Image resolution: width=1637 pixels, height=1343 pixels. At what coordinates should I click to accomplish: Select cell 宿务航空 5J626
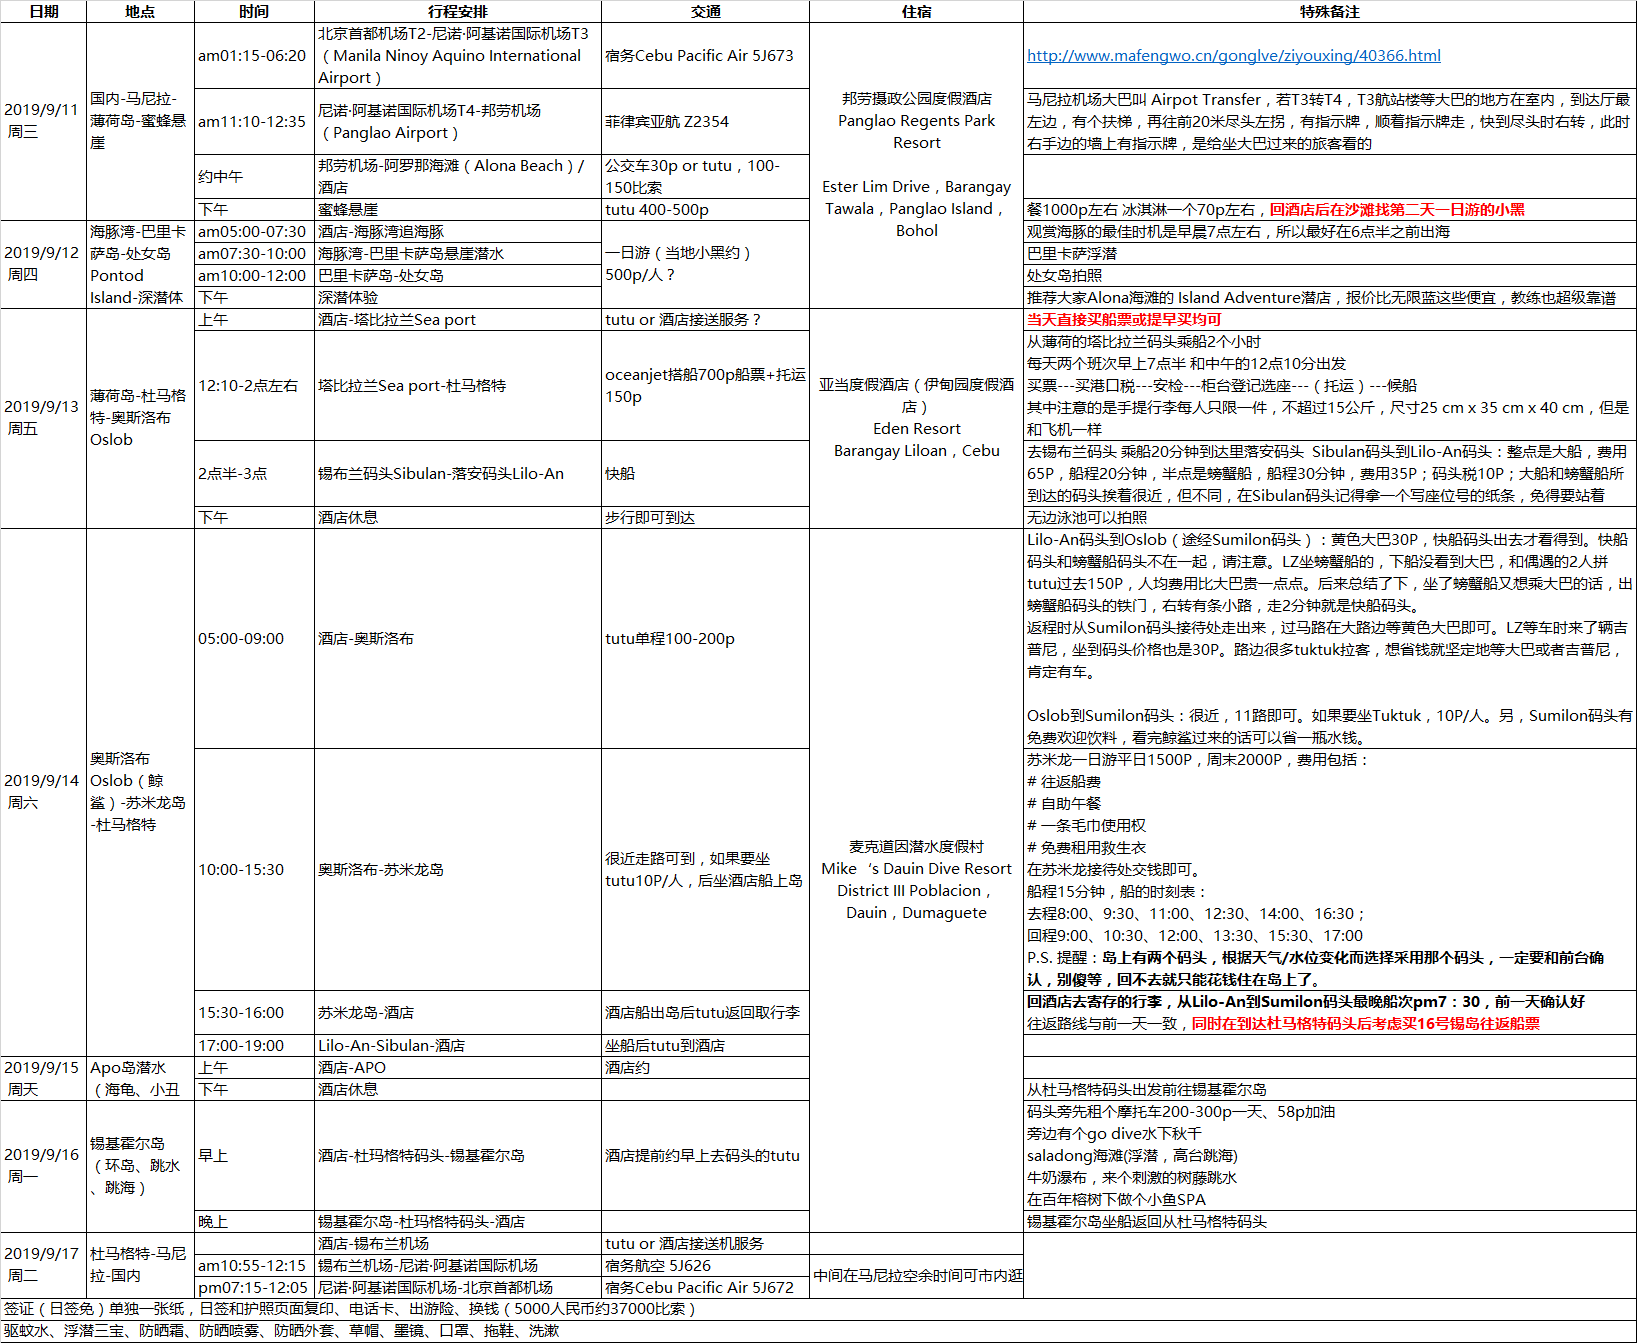pyautogui.click(x=705, y=1266)
